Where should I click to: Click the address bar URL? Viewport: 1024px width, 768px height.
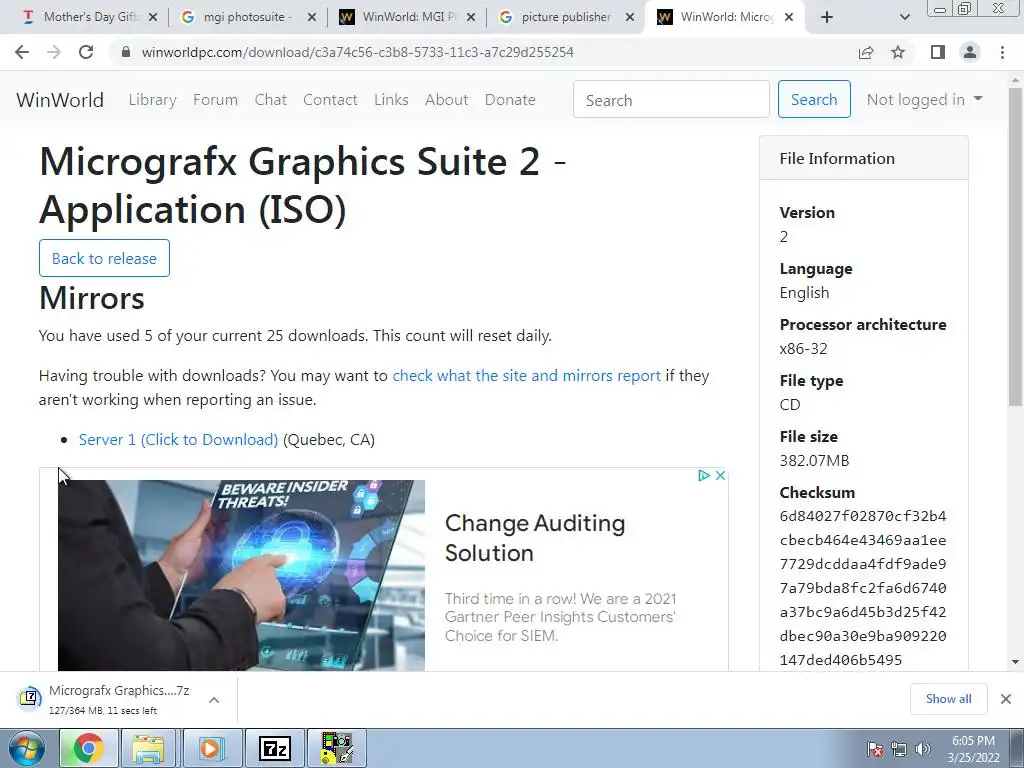coord(357,52)
